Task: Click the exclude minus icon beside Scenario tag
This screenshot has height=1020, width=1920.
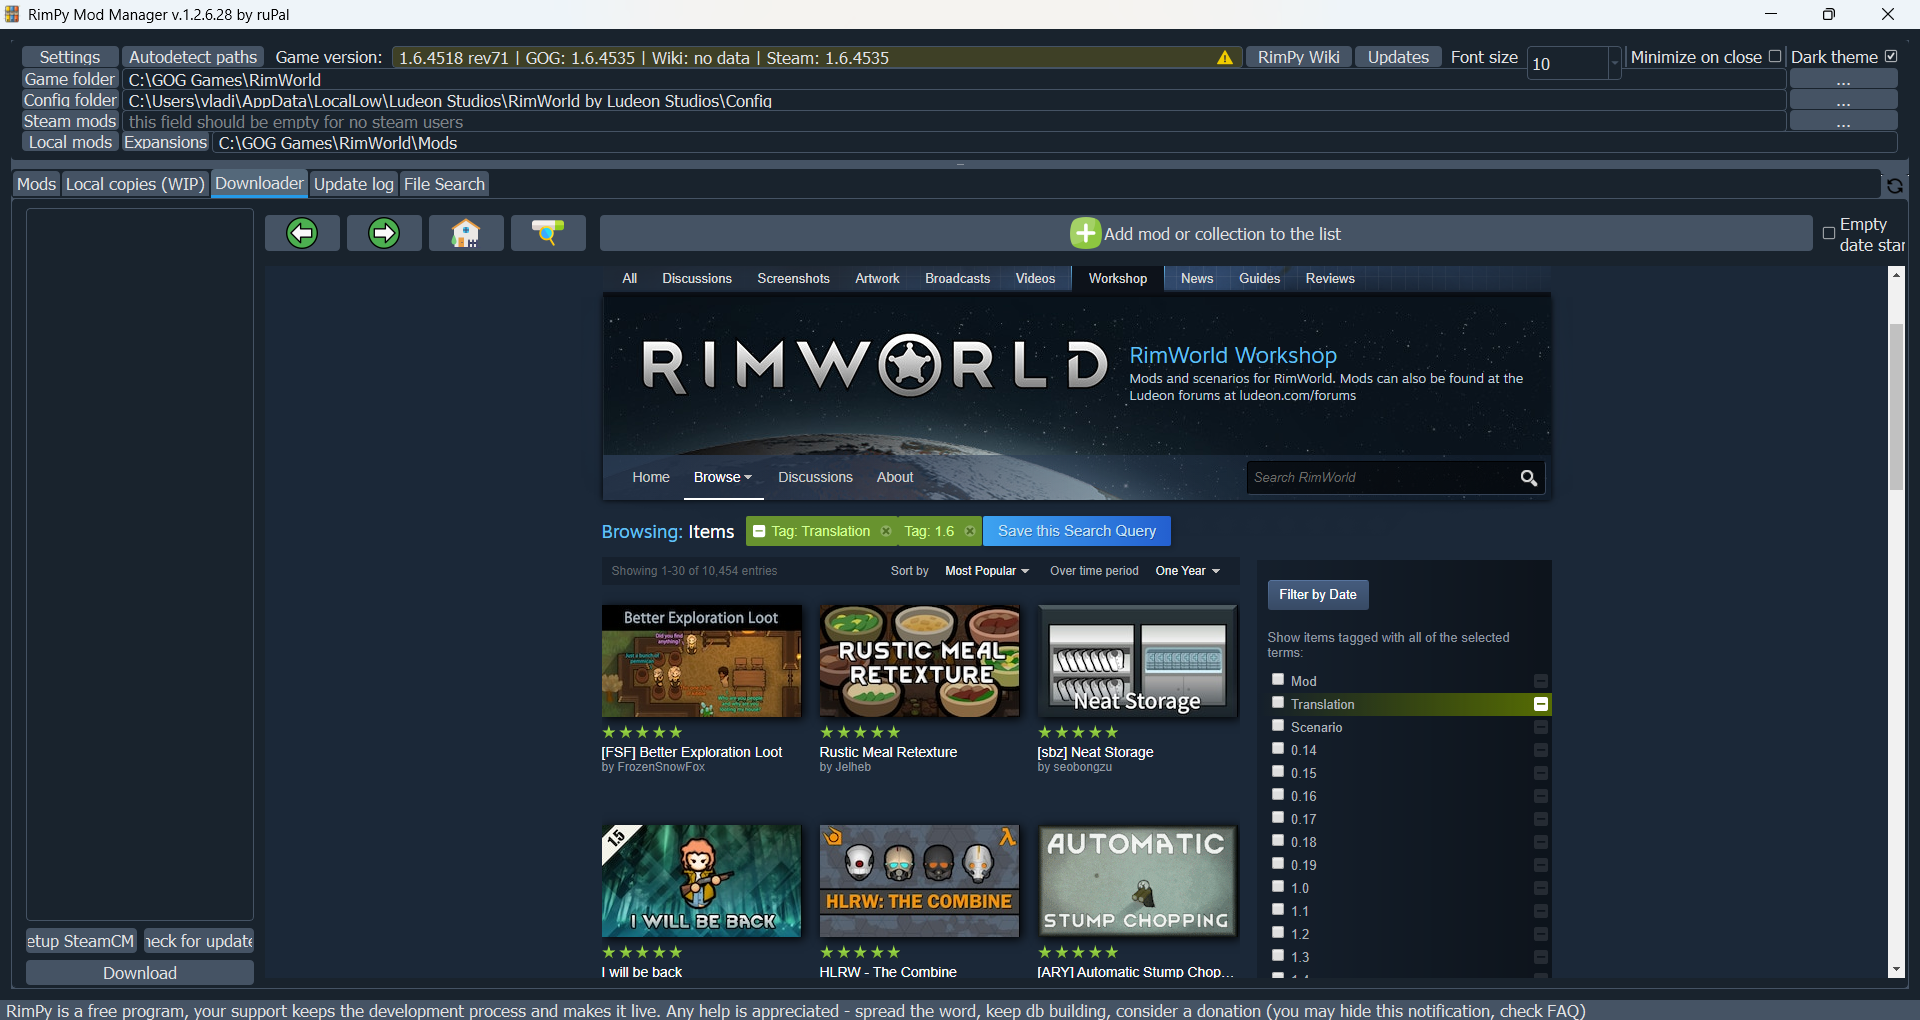Action: click(1541, 727)
